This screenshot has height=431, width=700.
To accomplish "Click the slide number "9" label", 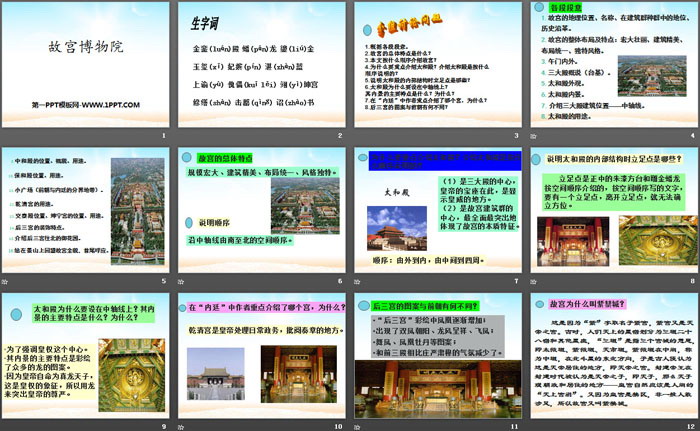I will click(x=164, y=427).
